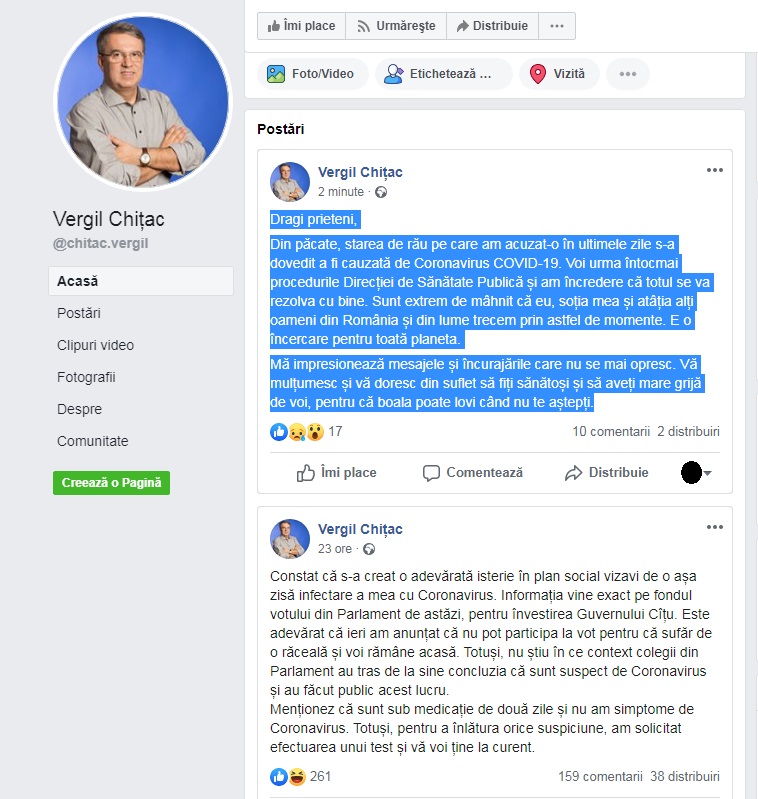Open the 10 comentarii link
The height and width of the screenshot is (799, 758).
611,432
